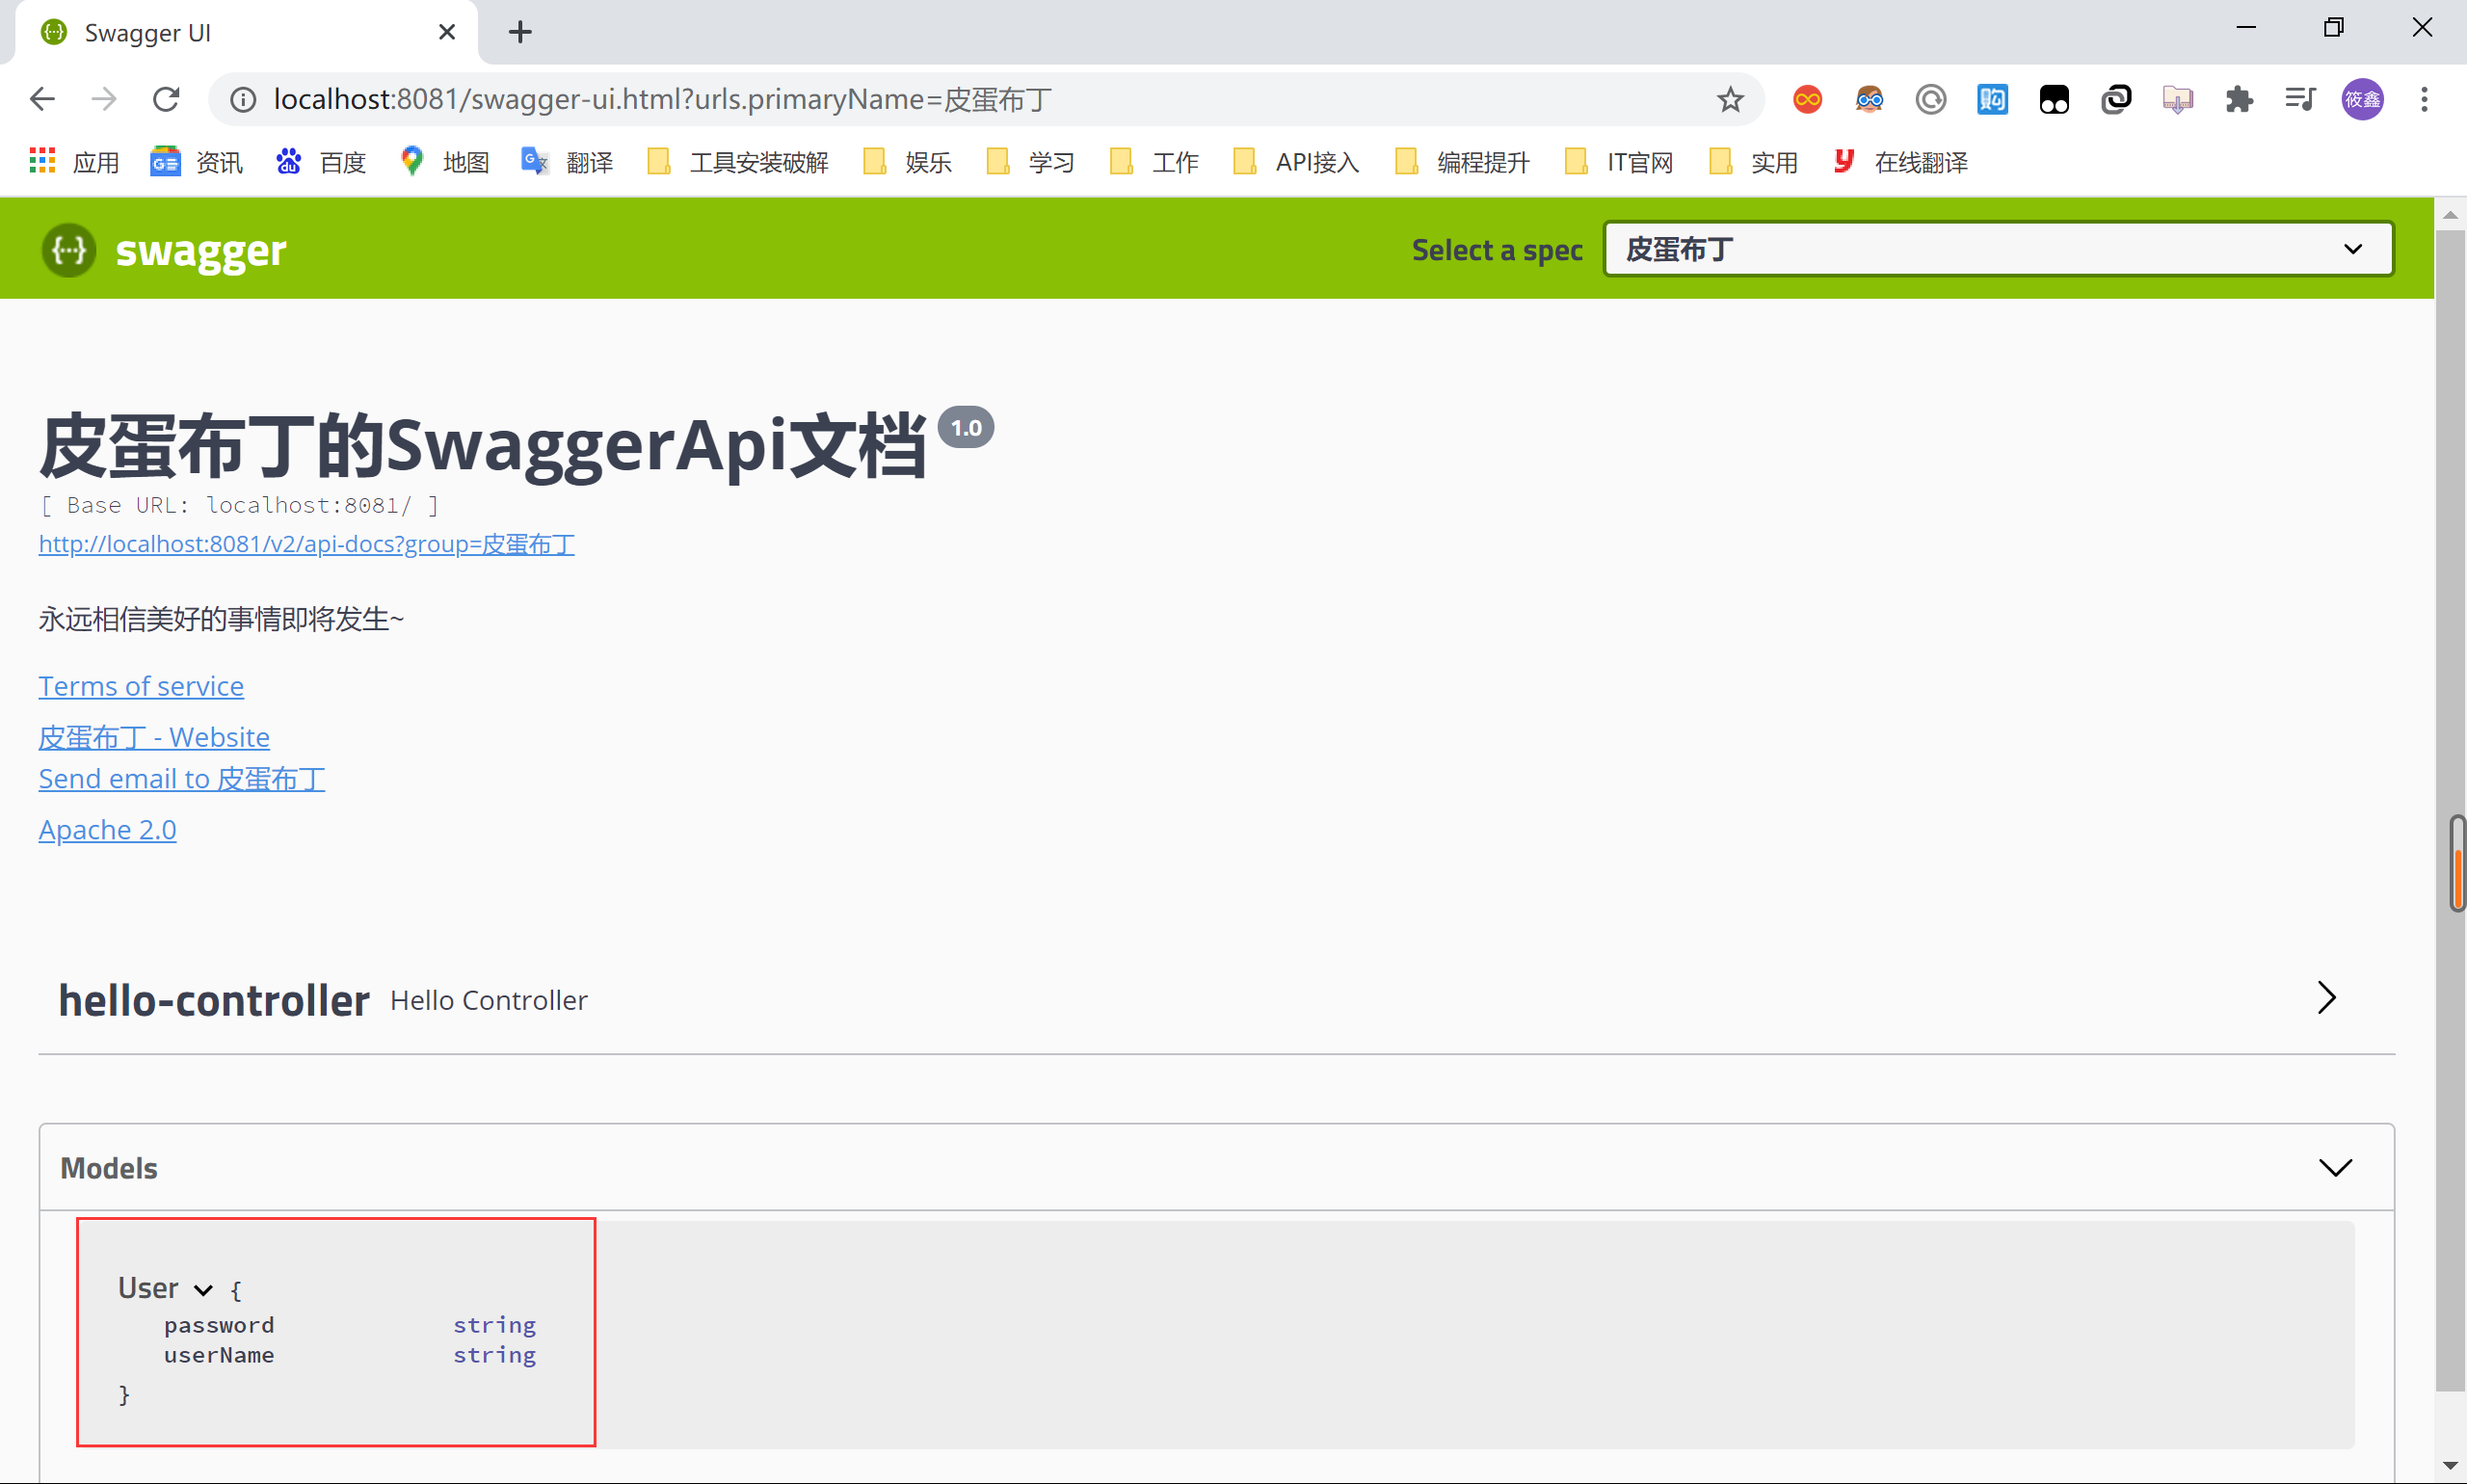Open Terms of service link
This screenshot has height=1484, width=2467.
pyautogui.click(x=141, y=684)
